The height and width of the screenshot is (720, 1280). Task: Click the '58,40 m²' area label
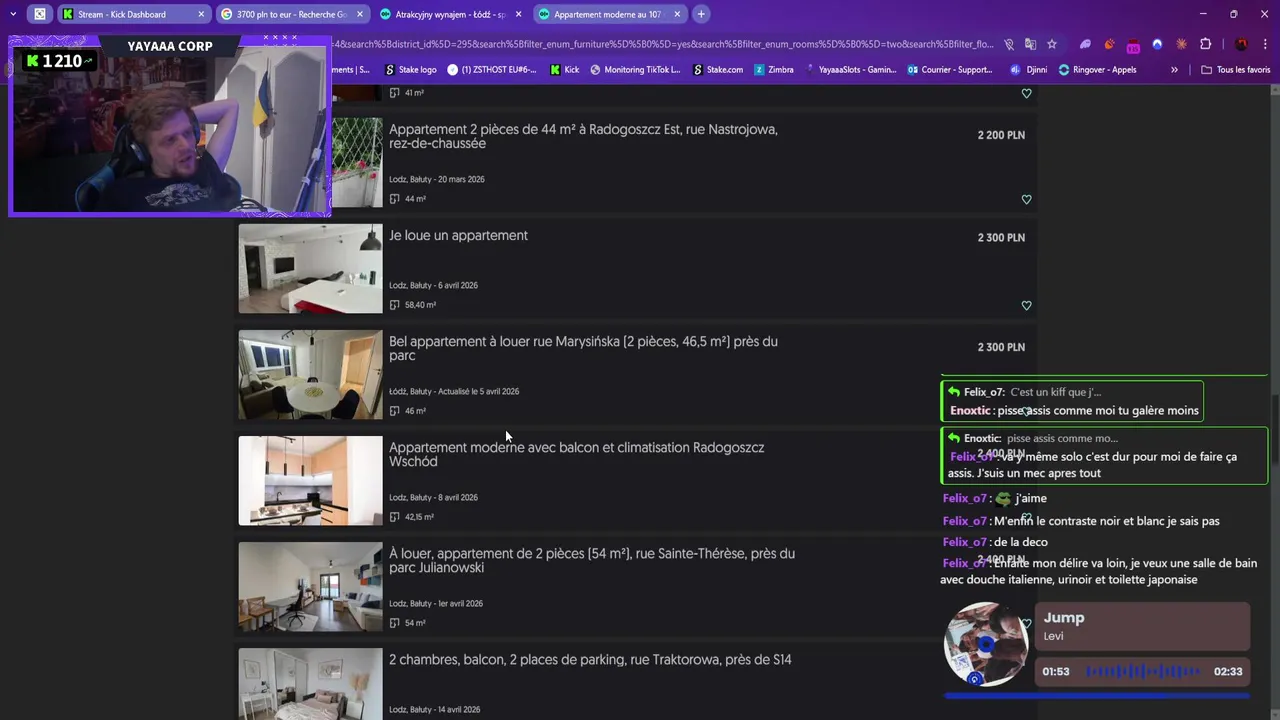(420, 305)
